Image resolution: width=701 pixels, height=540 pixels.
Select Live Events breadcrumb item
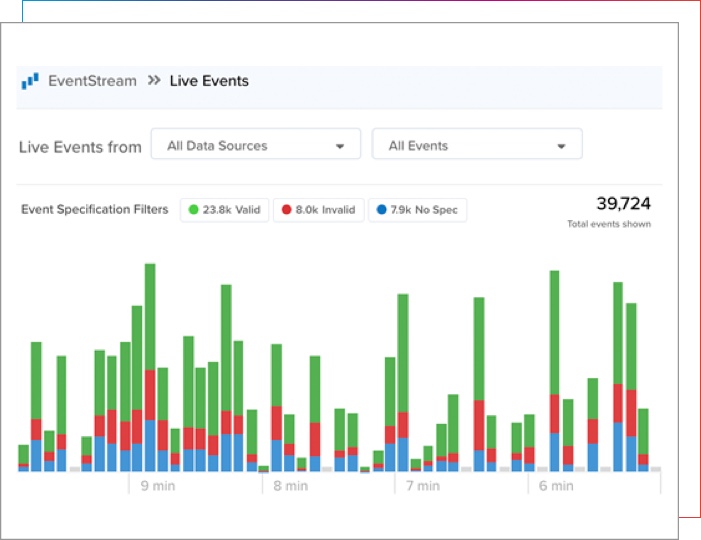point(209,81)
